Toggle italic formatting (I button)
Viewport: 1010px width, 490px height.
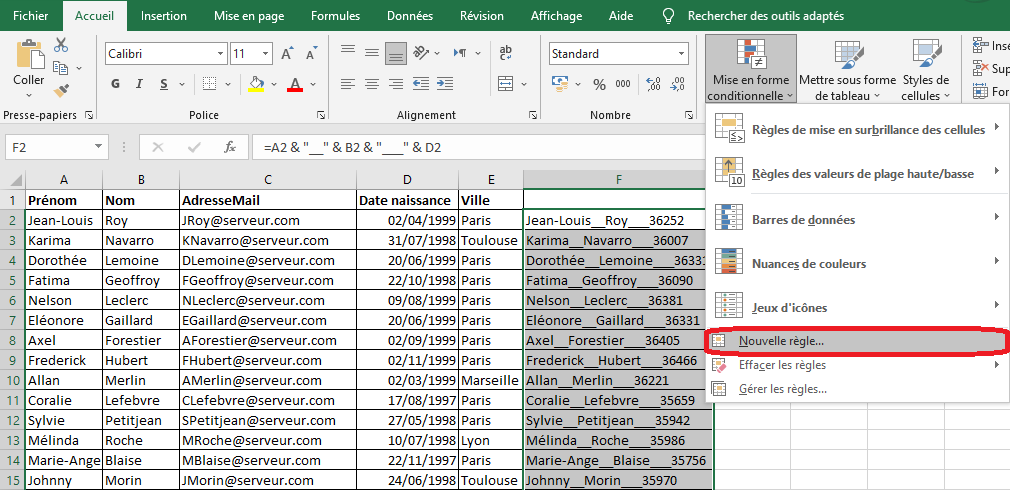[140, 85]
